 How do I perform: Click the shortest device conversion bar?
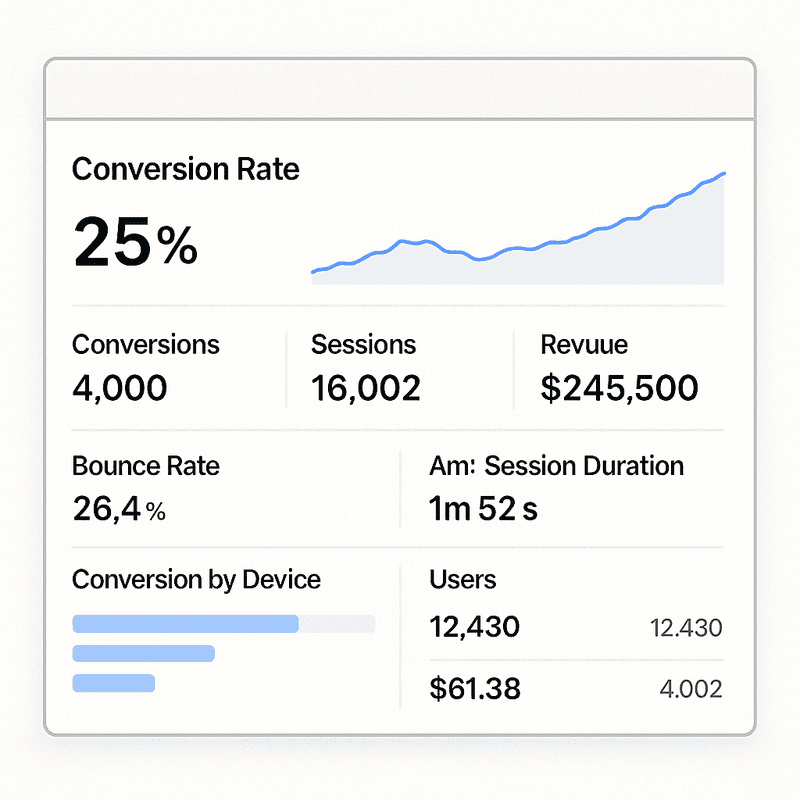point(114,683)
